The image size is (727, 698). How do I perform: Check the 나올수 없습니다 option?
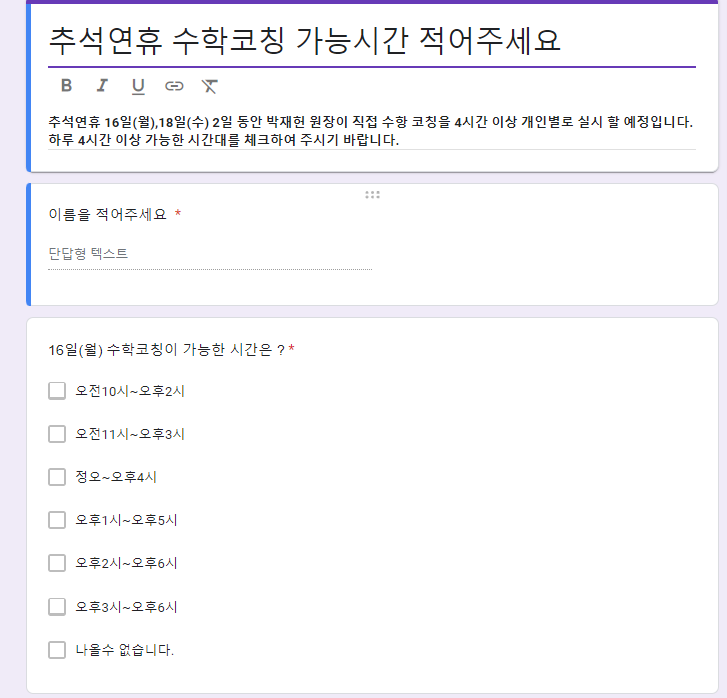tap(57, 650)
